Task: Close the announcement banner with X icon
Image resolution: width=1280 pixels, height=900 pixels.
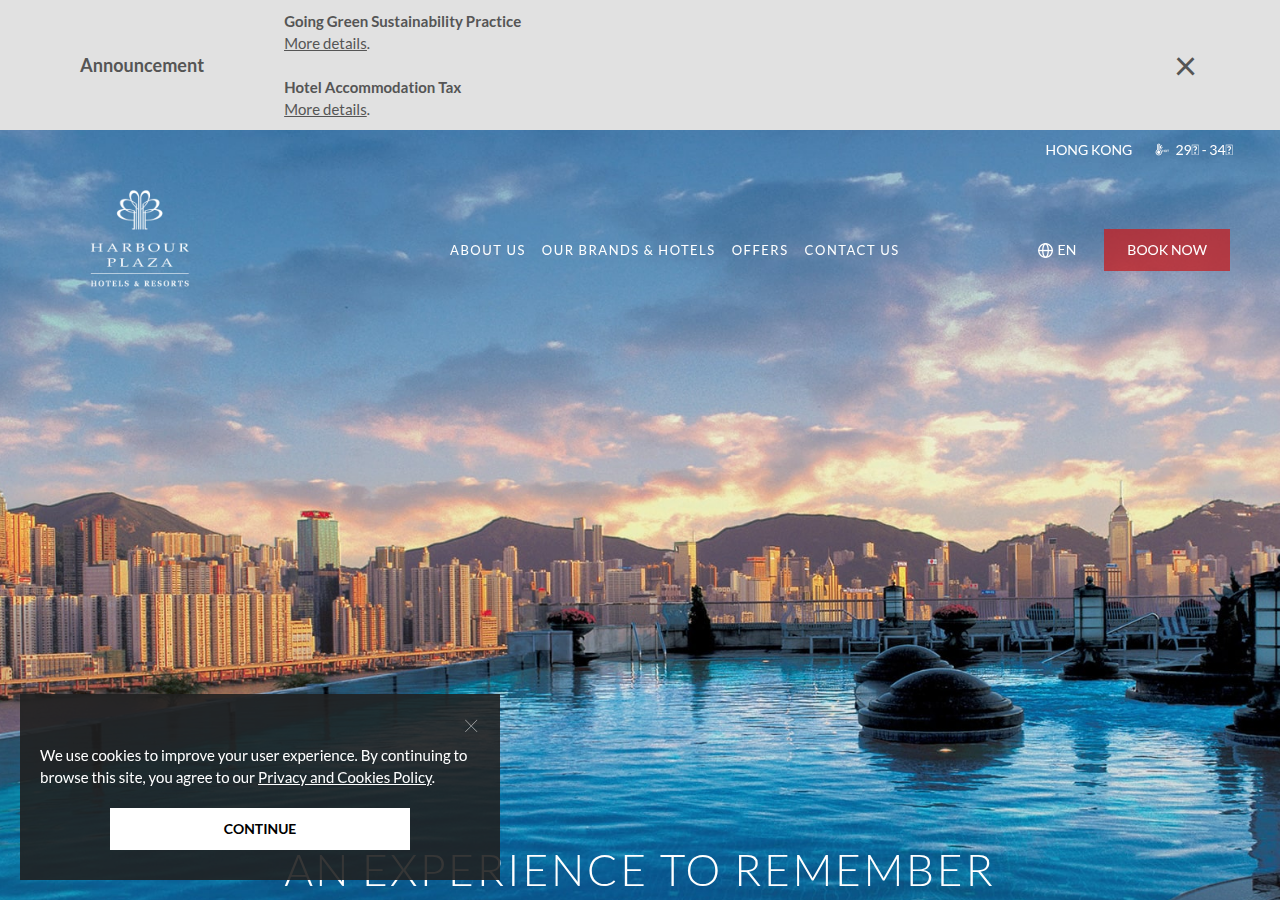Action: [x=1185, y=66]
